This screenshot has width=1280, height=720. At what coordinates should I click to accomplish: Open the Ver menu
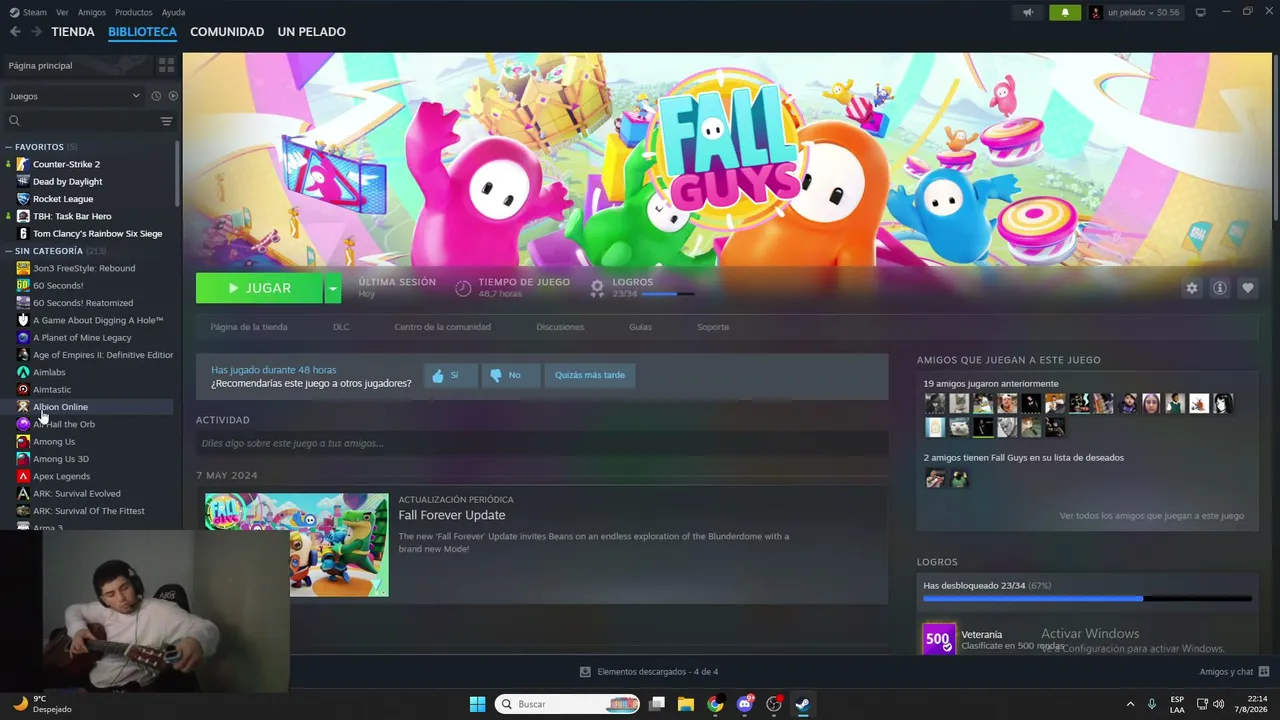(x=62, y=12)
